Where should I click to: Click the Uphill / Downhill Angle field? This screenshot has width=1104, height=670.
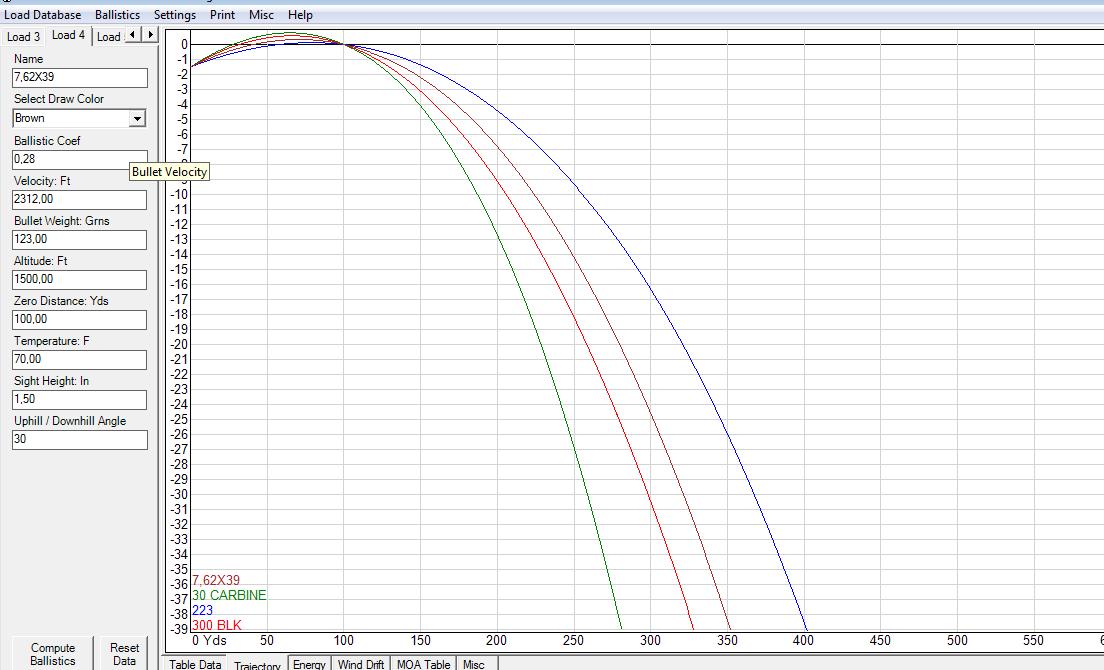(x=79, y=439)
